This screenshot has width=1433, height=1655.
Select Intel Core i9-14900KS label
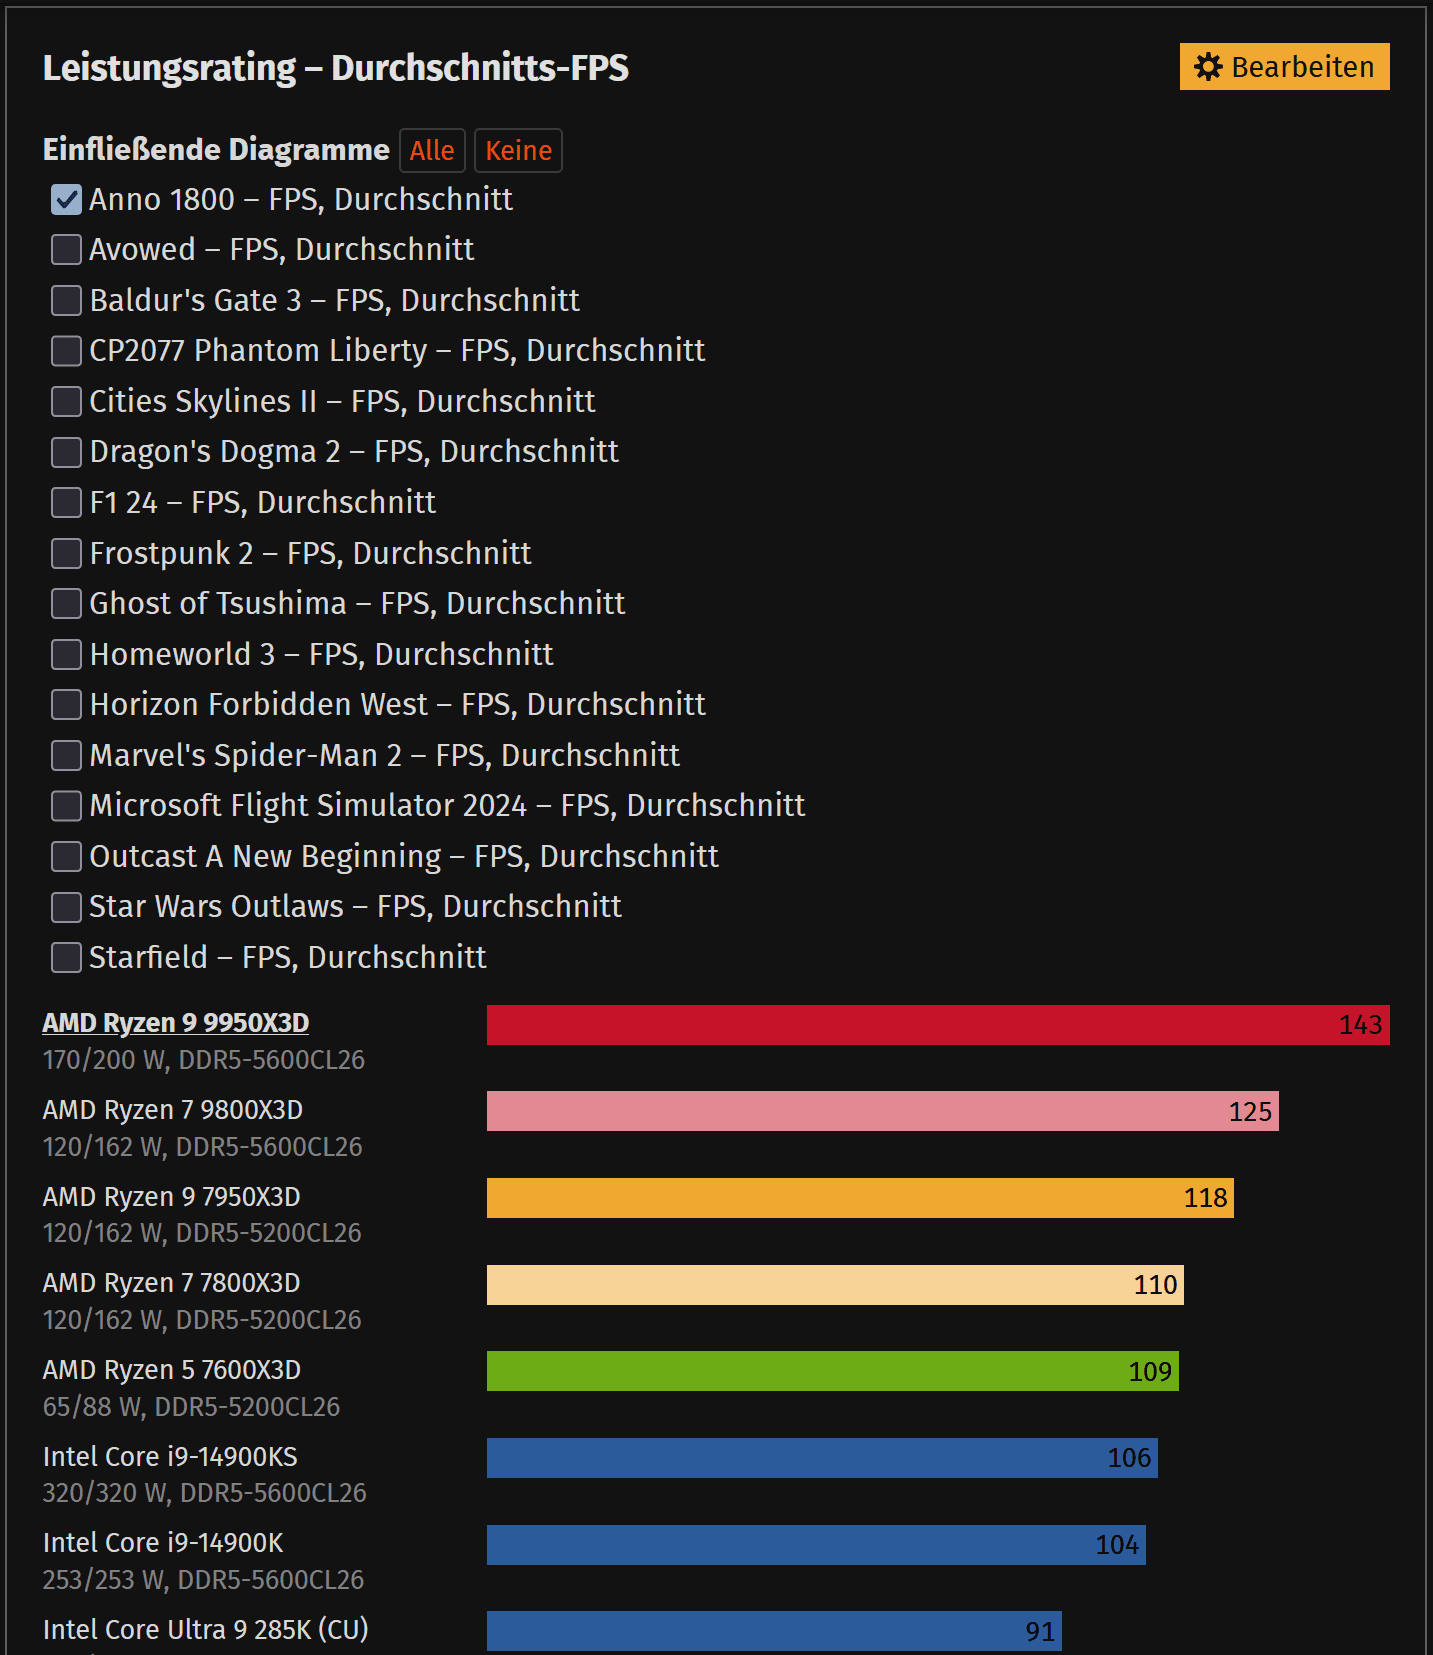tap(170, 1457)
